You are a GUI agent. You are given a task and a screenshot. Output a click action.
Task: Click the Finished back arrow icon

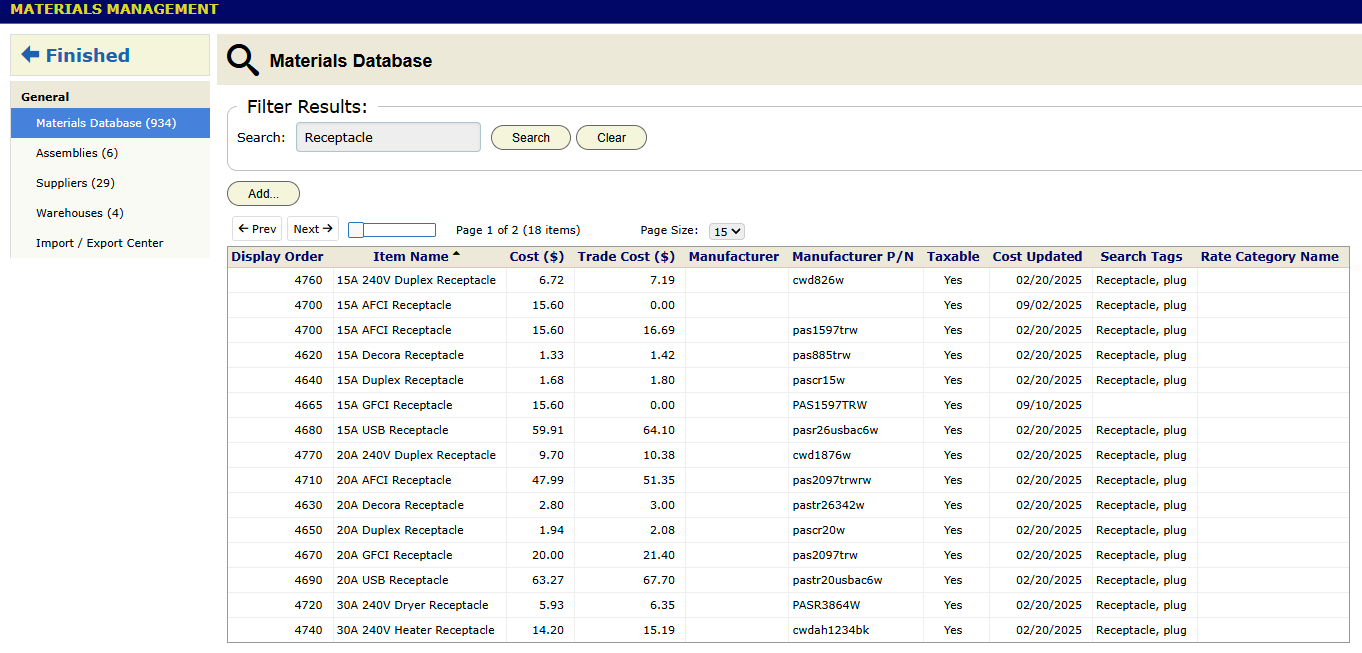point(30,55)
